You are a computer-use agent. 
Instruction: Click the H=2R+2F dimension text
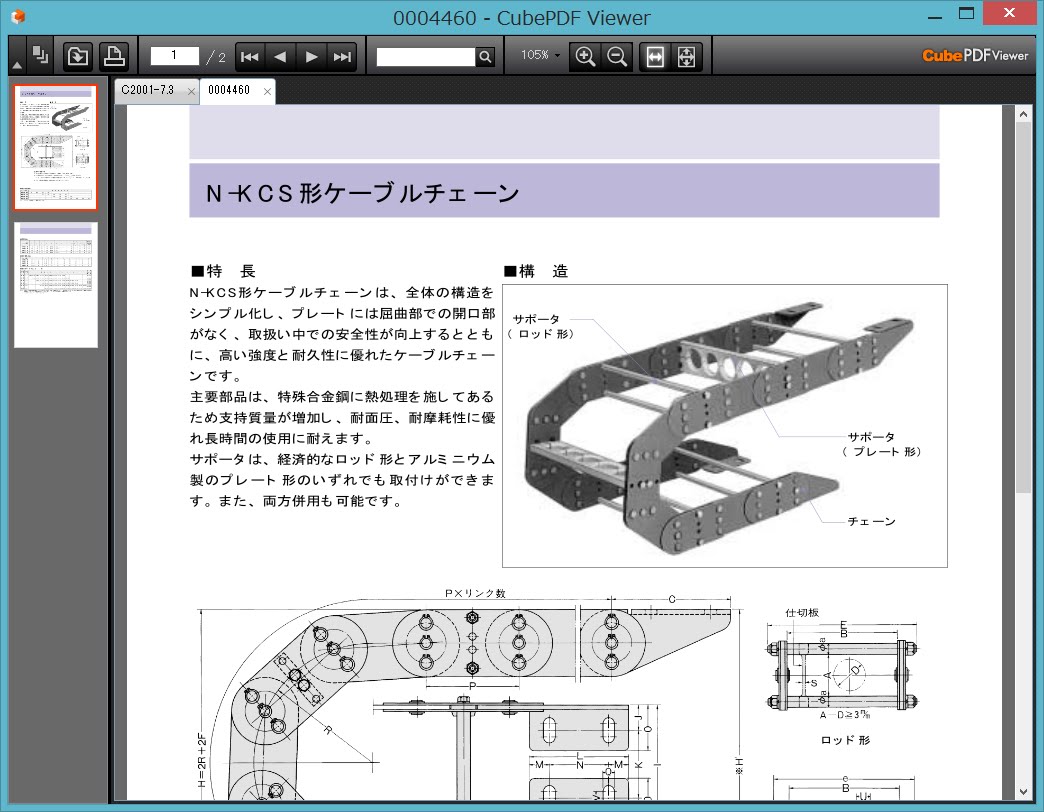tap(202, 760)
